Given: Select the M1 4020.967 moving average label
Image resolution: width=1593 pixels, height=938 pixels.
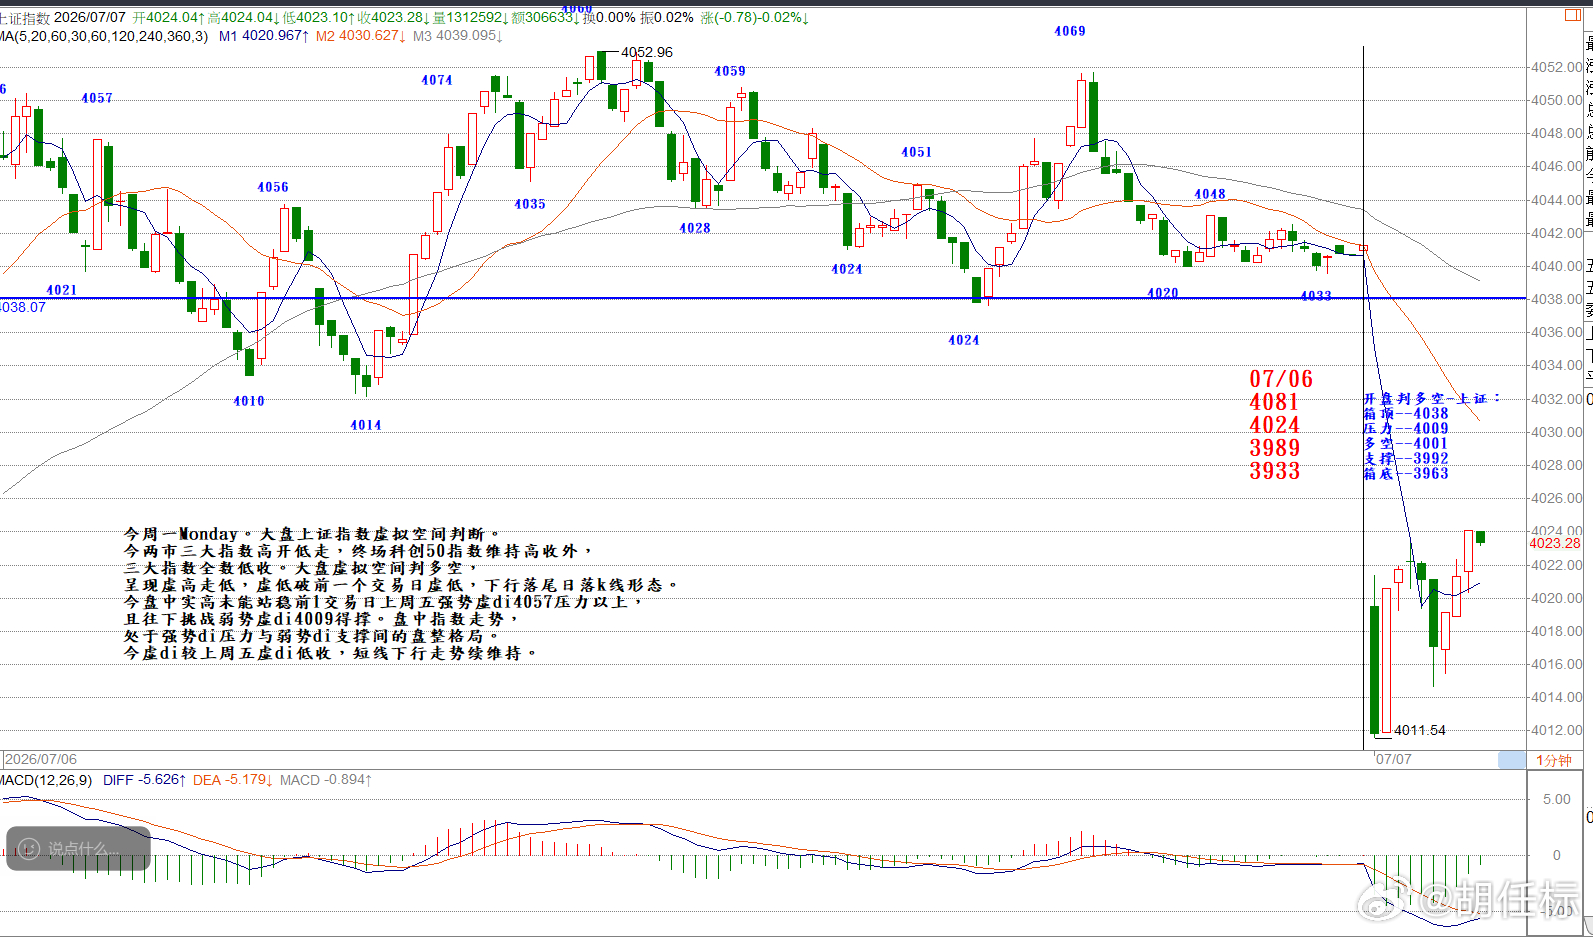Looking at the screenshot, I should tap(264, 36).
